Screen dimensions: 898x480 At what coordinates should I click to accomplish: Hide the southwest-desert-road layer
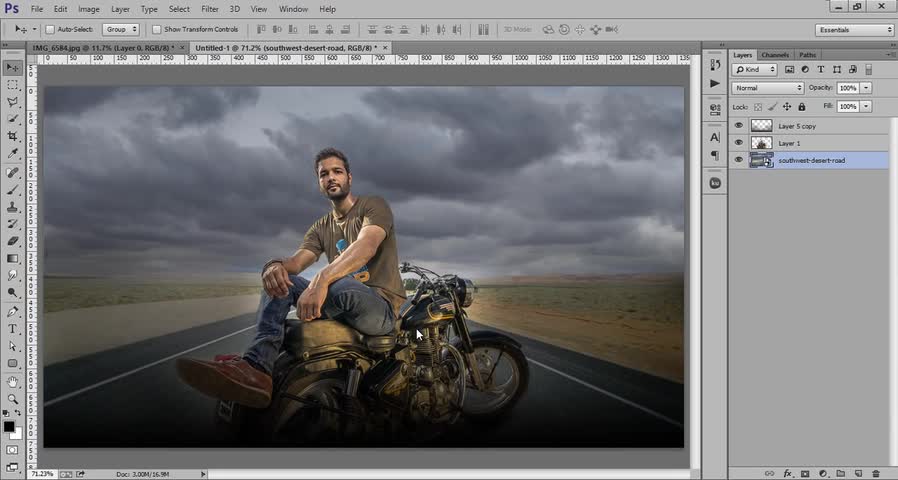coord(739,160)
